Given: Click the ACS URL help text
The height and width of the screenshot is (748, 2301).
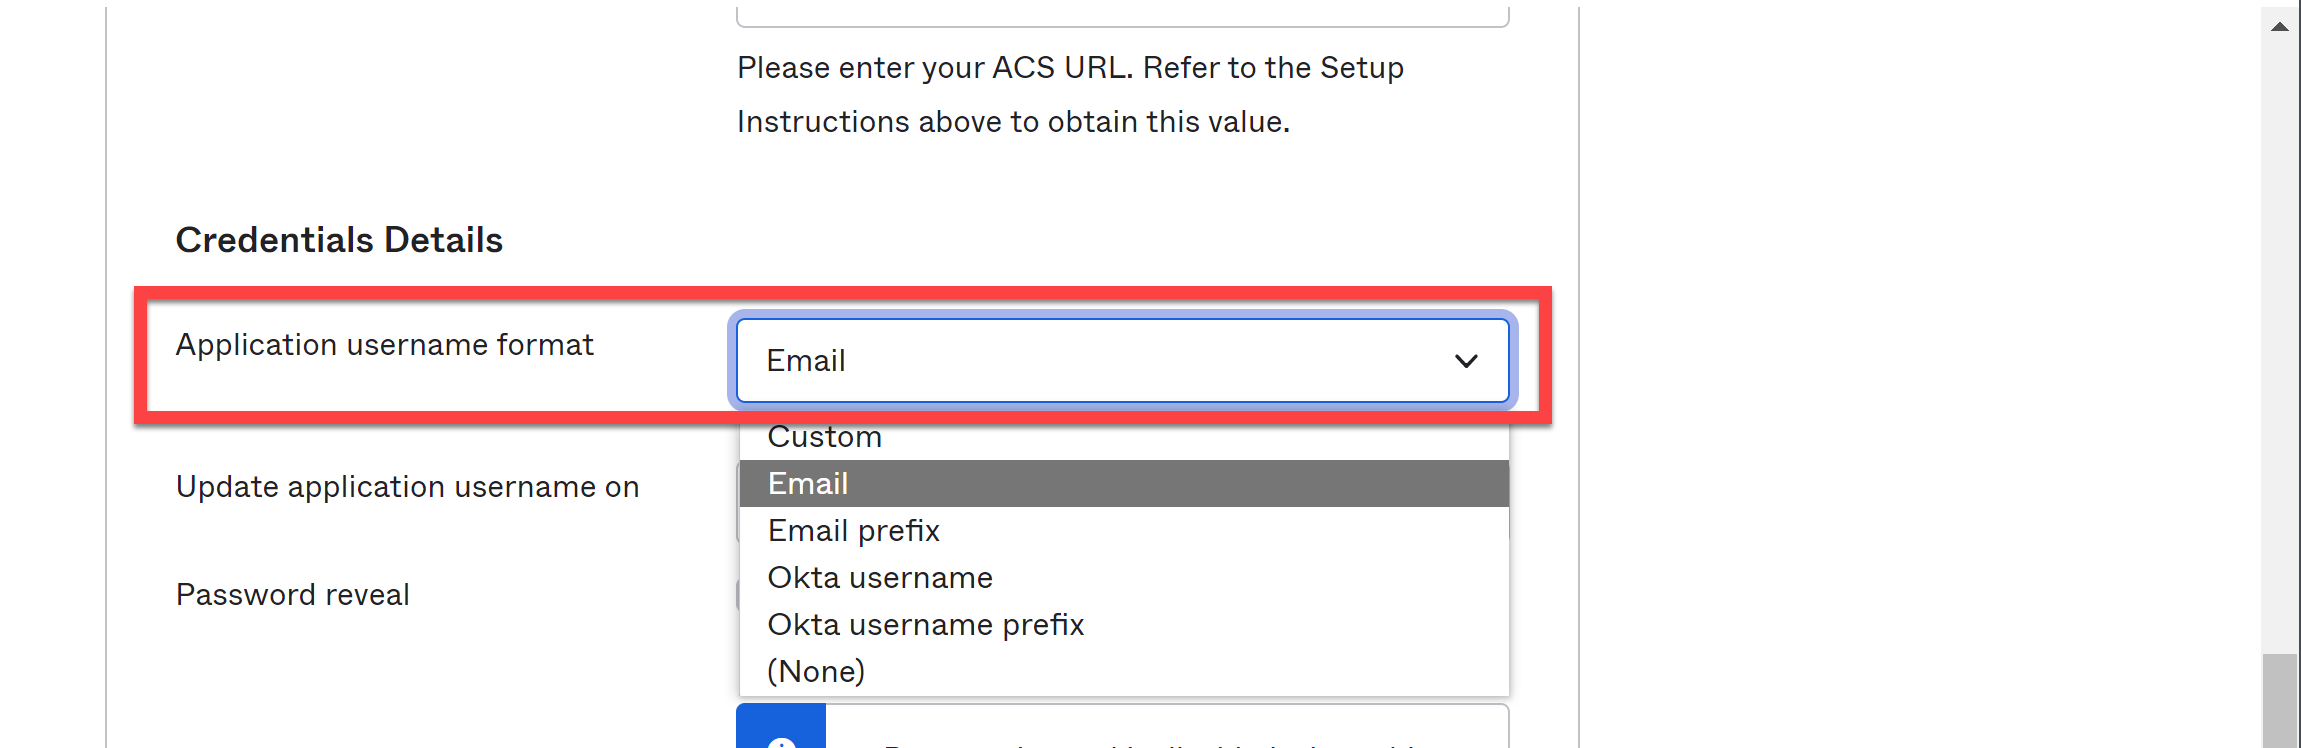Looking at the screenshot, I should (x=1070, y=95).
